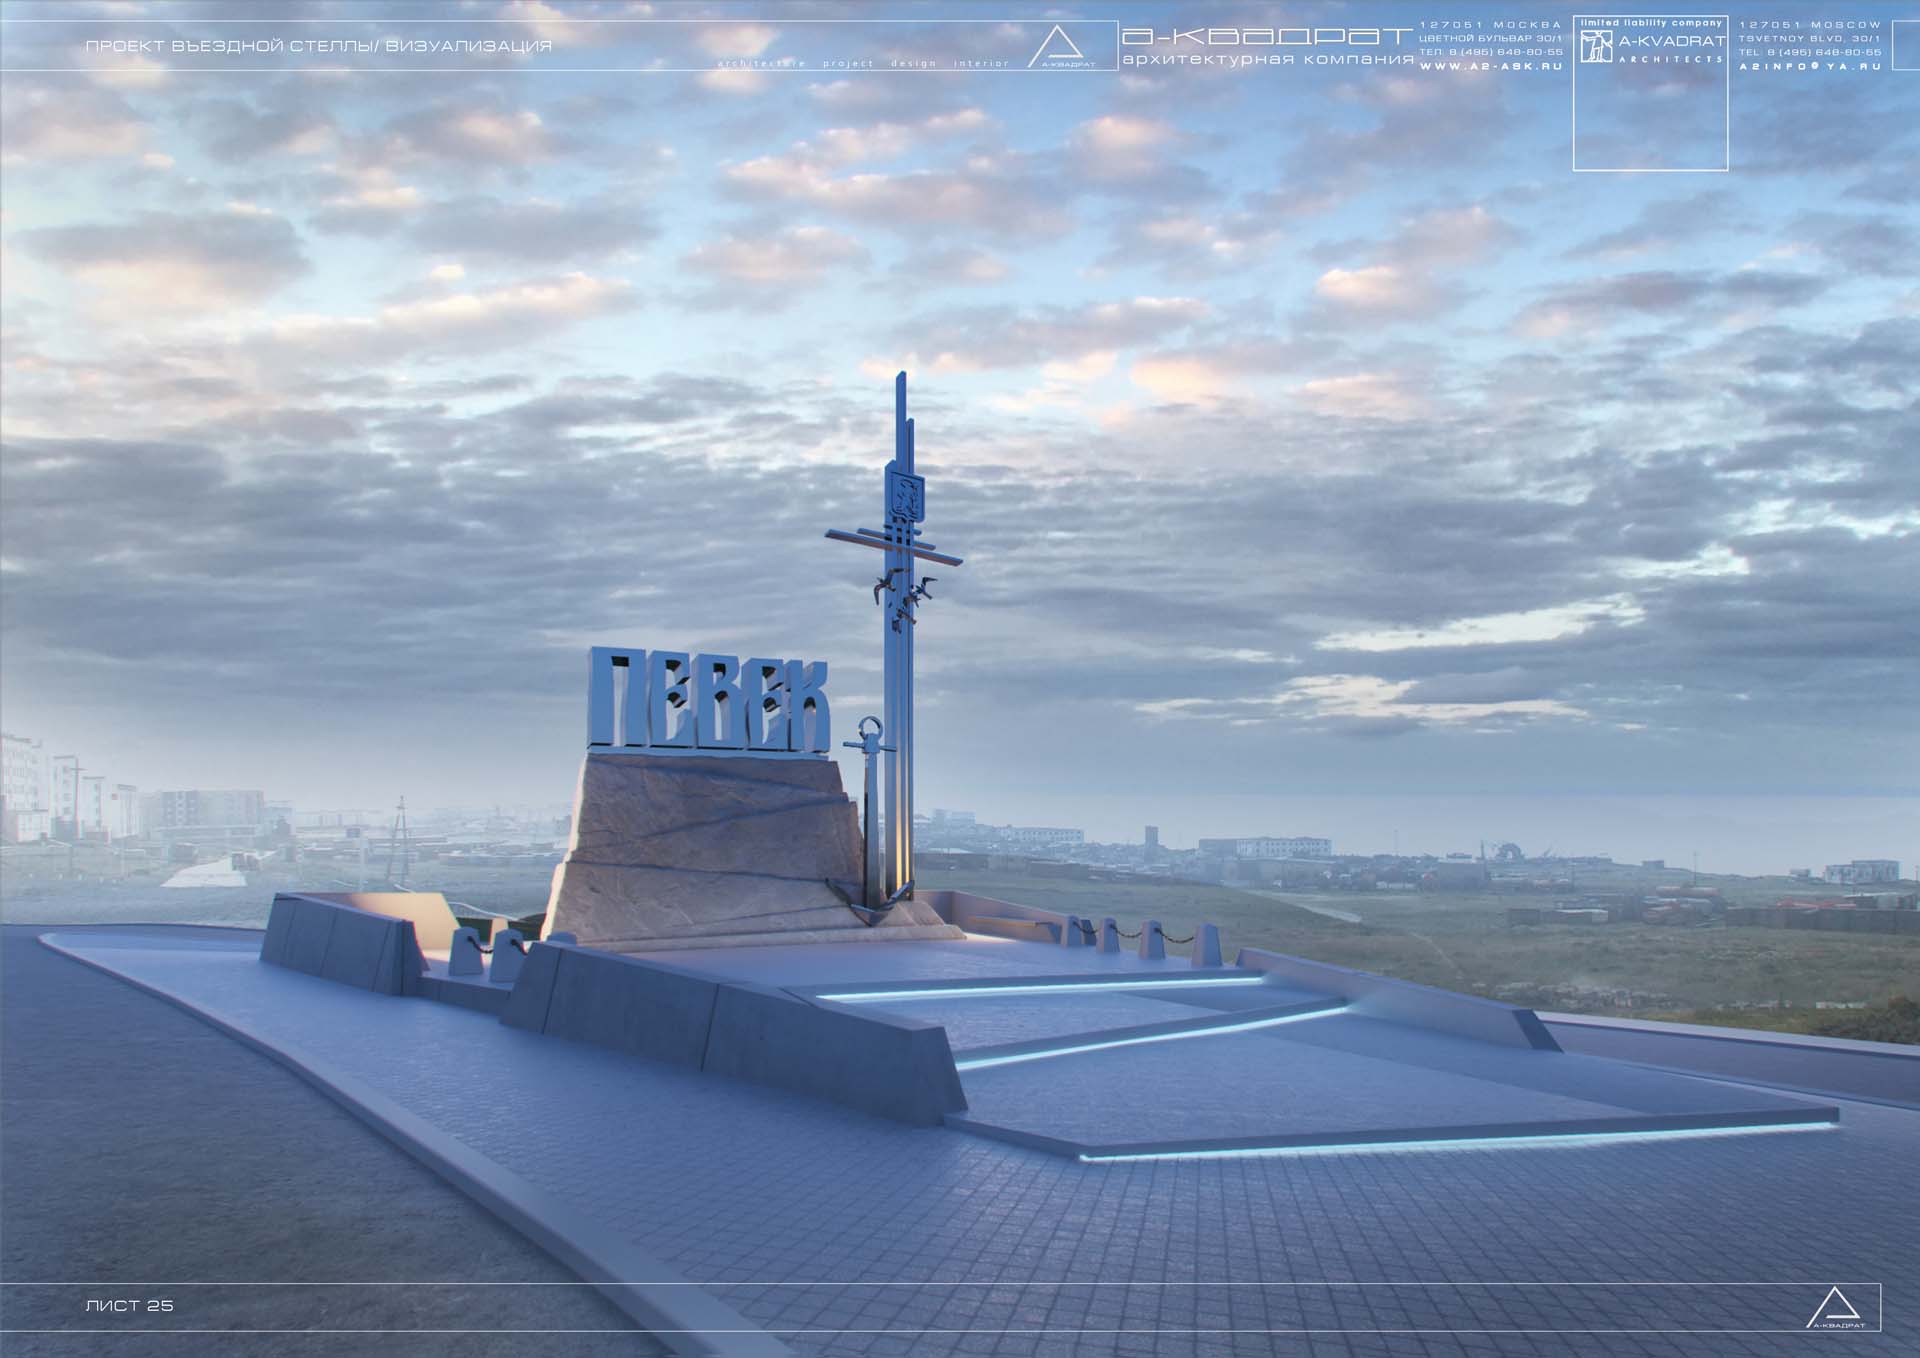Viewport: 1920px width, 1358px height.
Task: Click the word design in the header
Action: click(x=914, y=63)
